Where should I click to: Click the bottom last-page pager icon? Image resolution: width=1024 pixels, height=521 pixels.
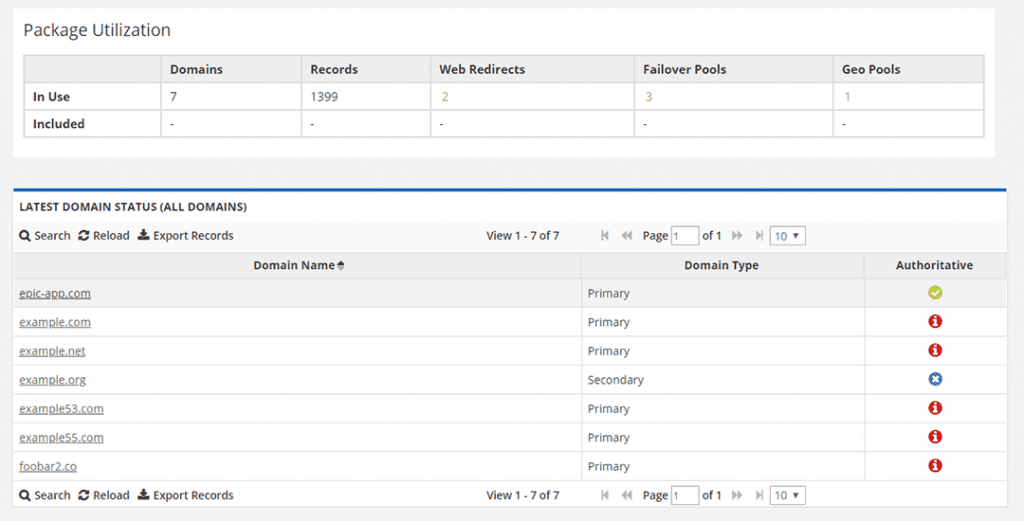click(x=759, y=496)
